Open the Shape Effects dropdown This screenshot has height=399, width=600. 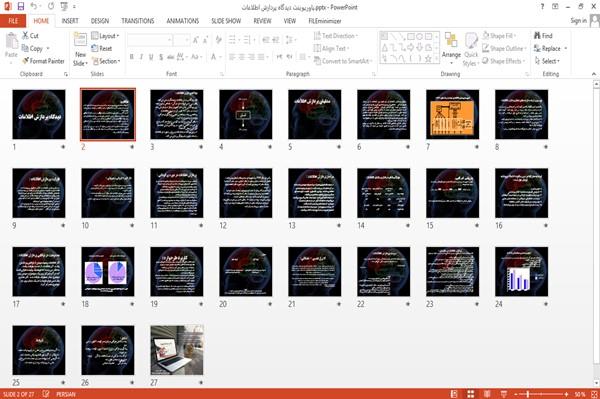click(x=503, y=61)
